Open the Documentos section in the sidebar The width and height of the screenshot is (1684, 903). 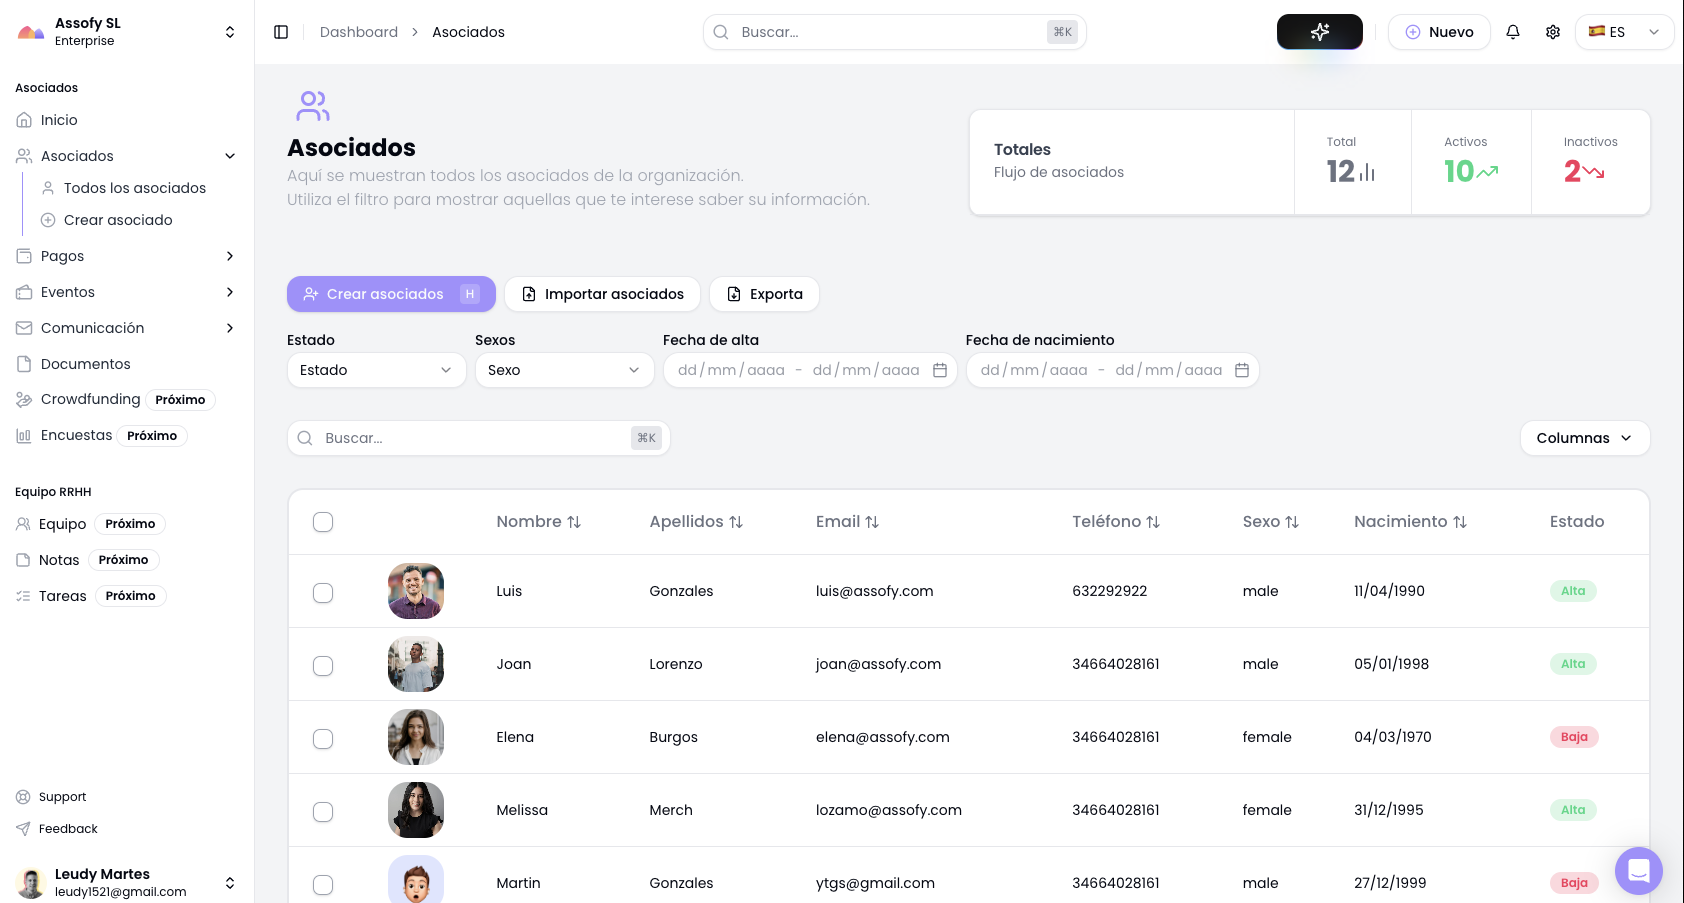85,364
